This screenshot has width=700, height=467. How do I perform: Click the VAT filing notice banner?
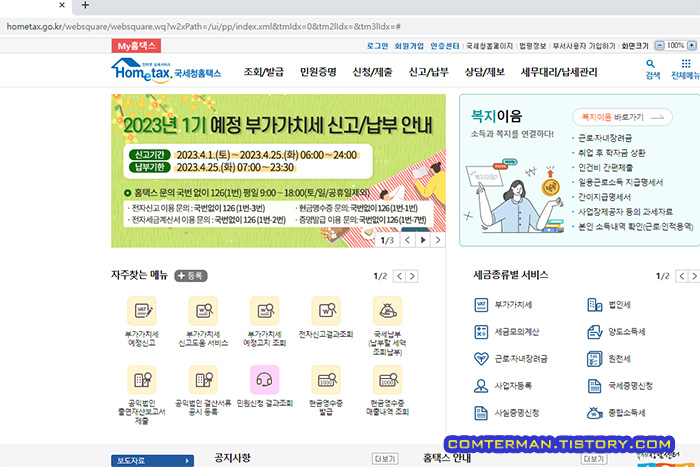click(278, 171)
